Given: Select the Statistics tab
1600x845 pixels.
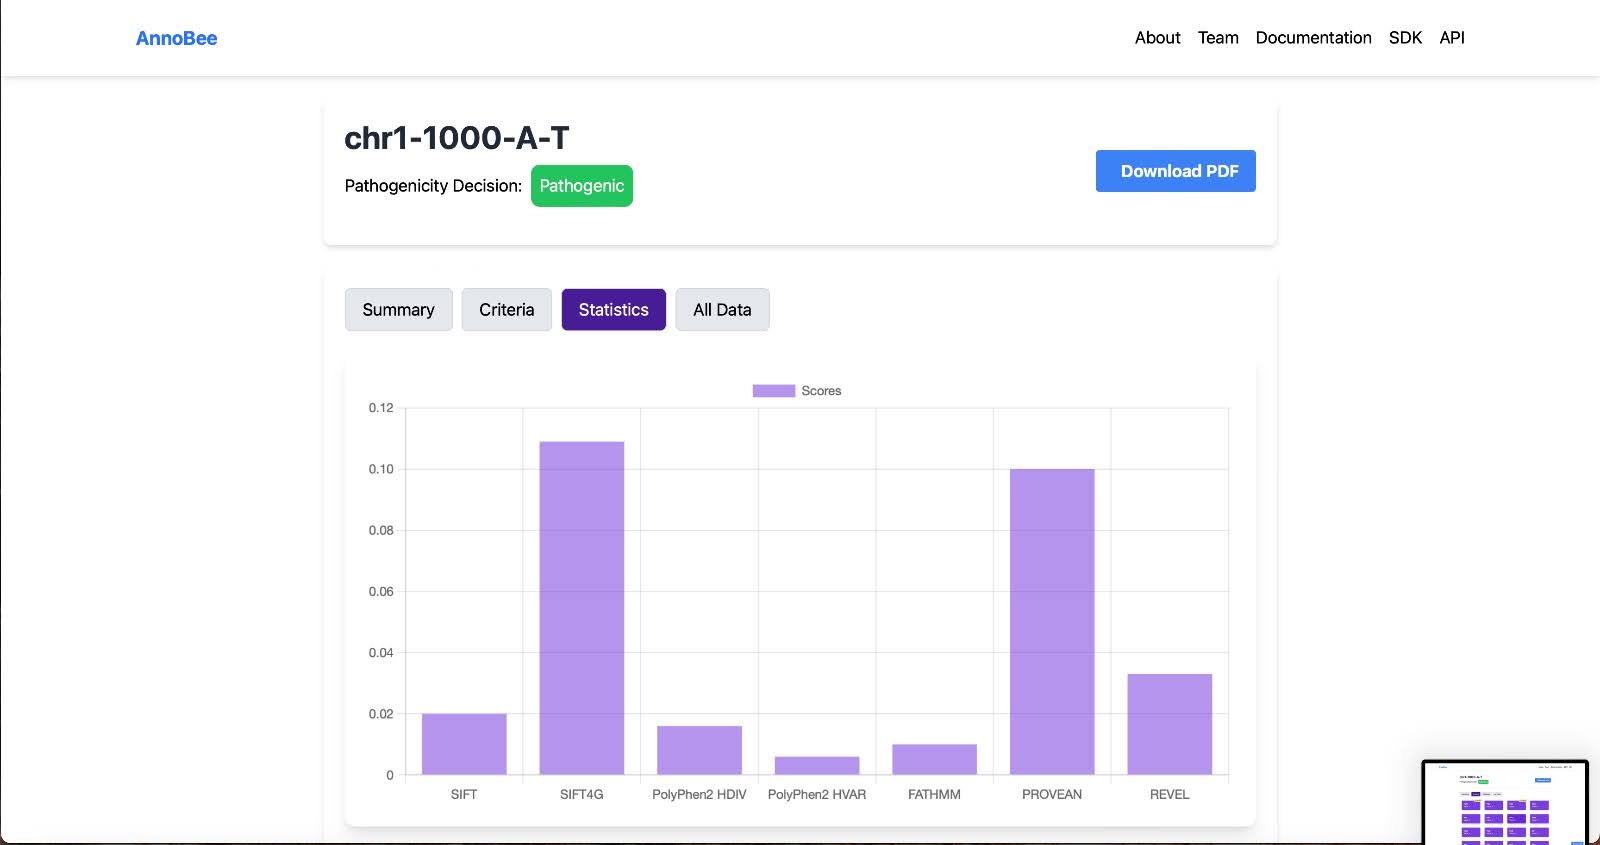Looking at the screenshot, I should tap(613, 310).
